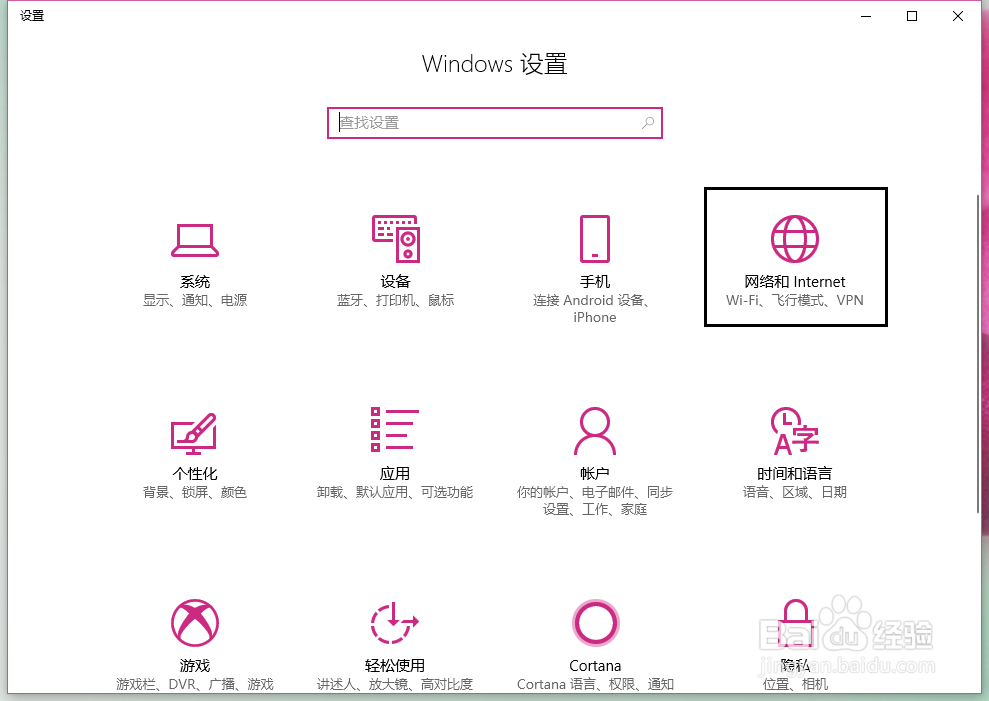This screenshot has height=701, width=989.
Task: Open the 设备 keyboard and speaker icon
Action: tap(396, 239)
